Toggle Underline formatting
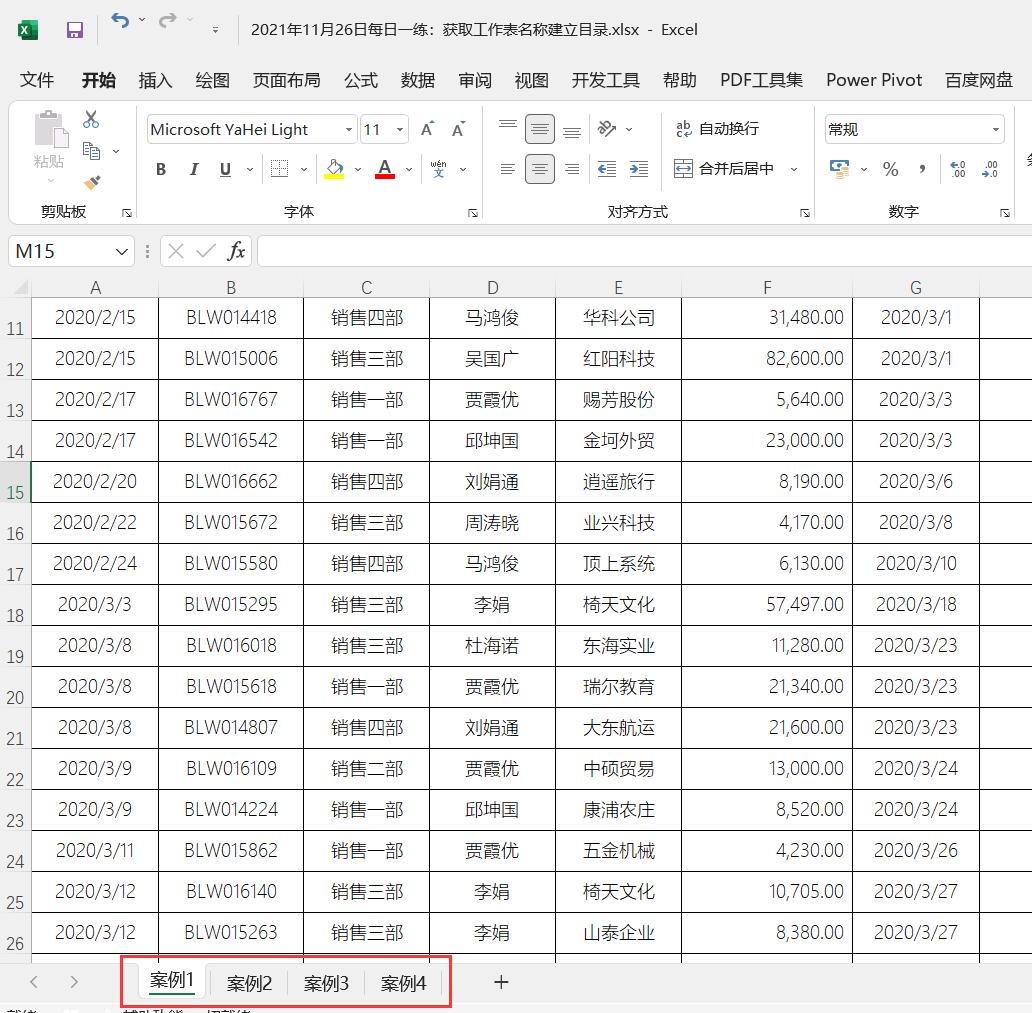The image size is (1032, 1013). (225, 169)
